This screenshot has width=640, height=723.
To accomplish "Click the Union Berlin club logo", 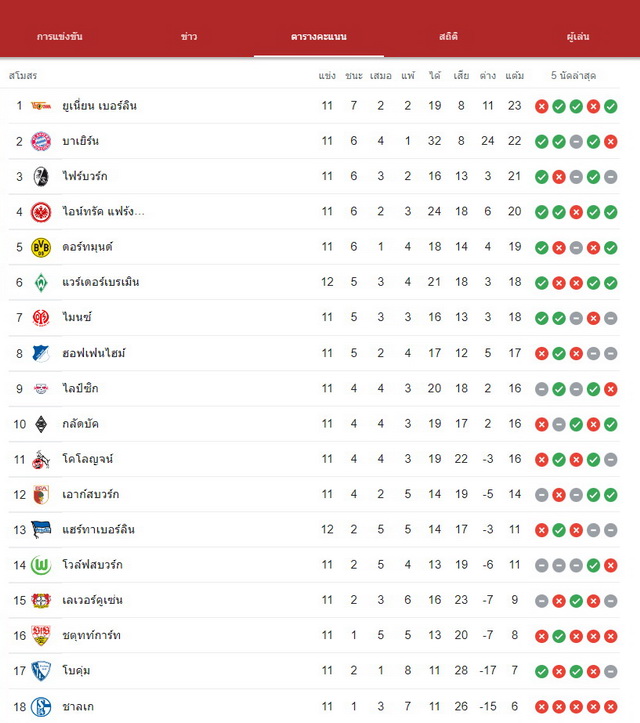I will point(41,106).
